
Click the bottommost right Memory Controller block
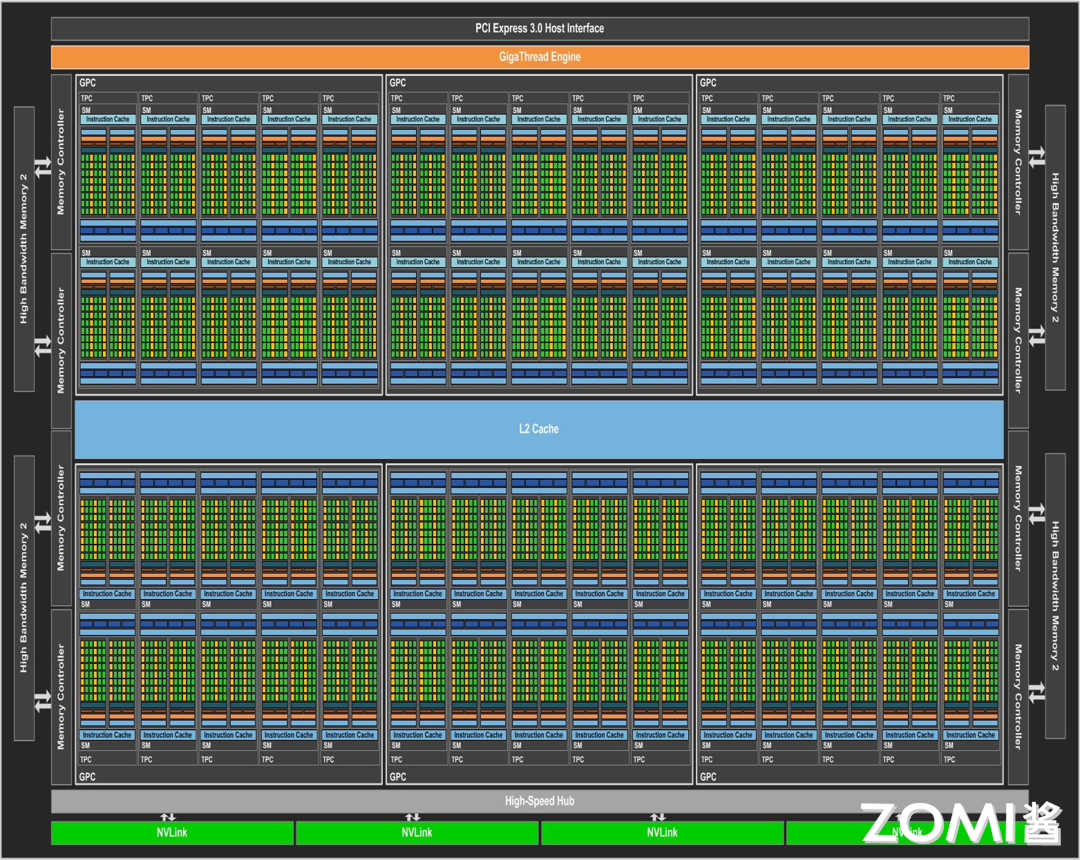point(1018,697)
